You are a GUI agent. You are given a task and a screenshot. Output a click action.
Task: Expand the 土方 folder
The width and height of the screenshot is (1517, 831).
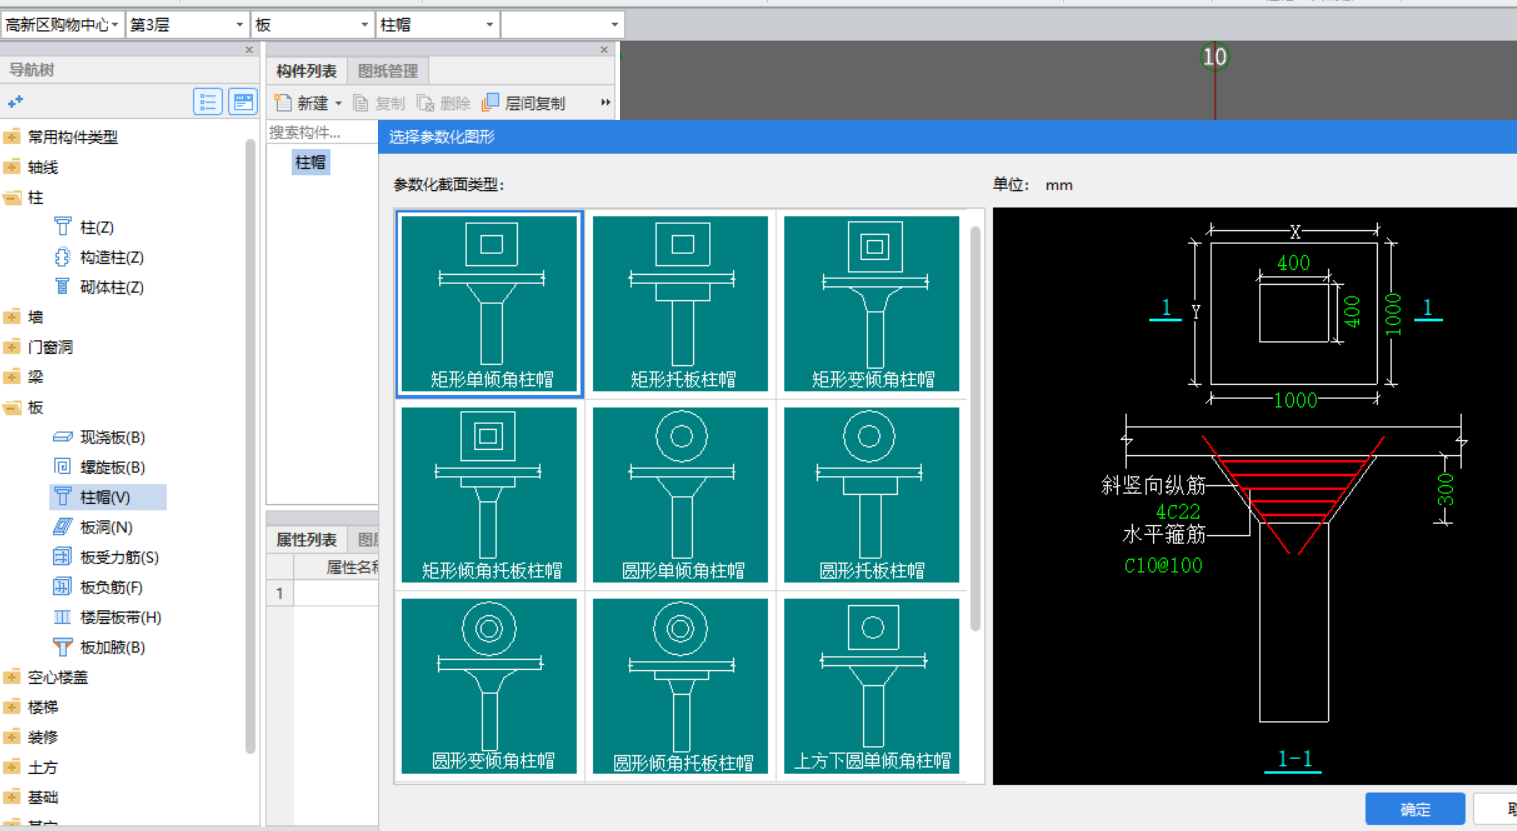pyautogui.click(x=12, y=767)
